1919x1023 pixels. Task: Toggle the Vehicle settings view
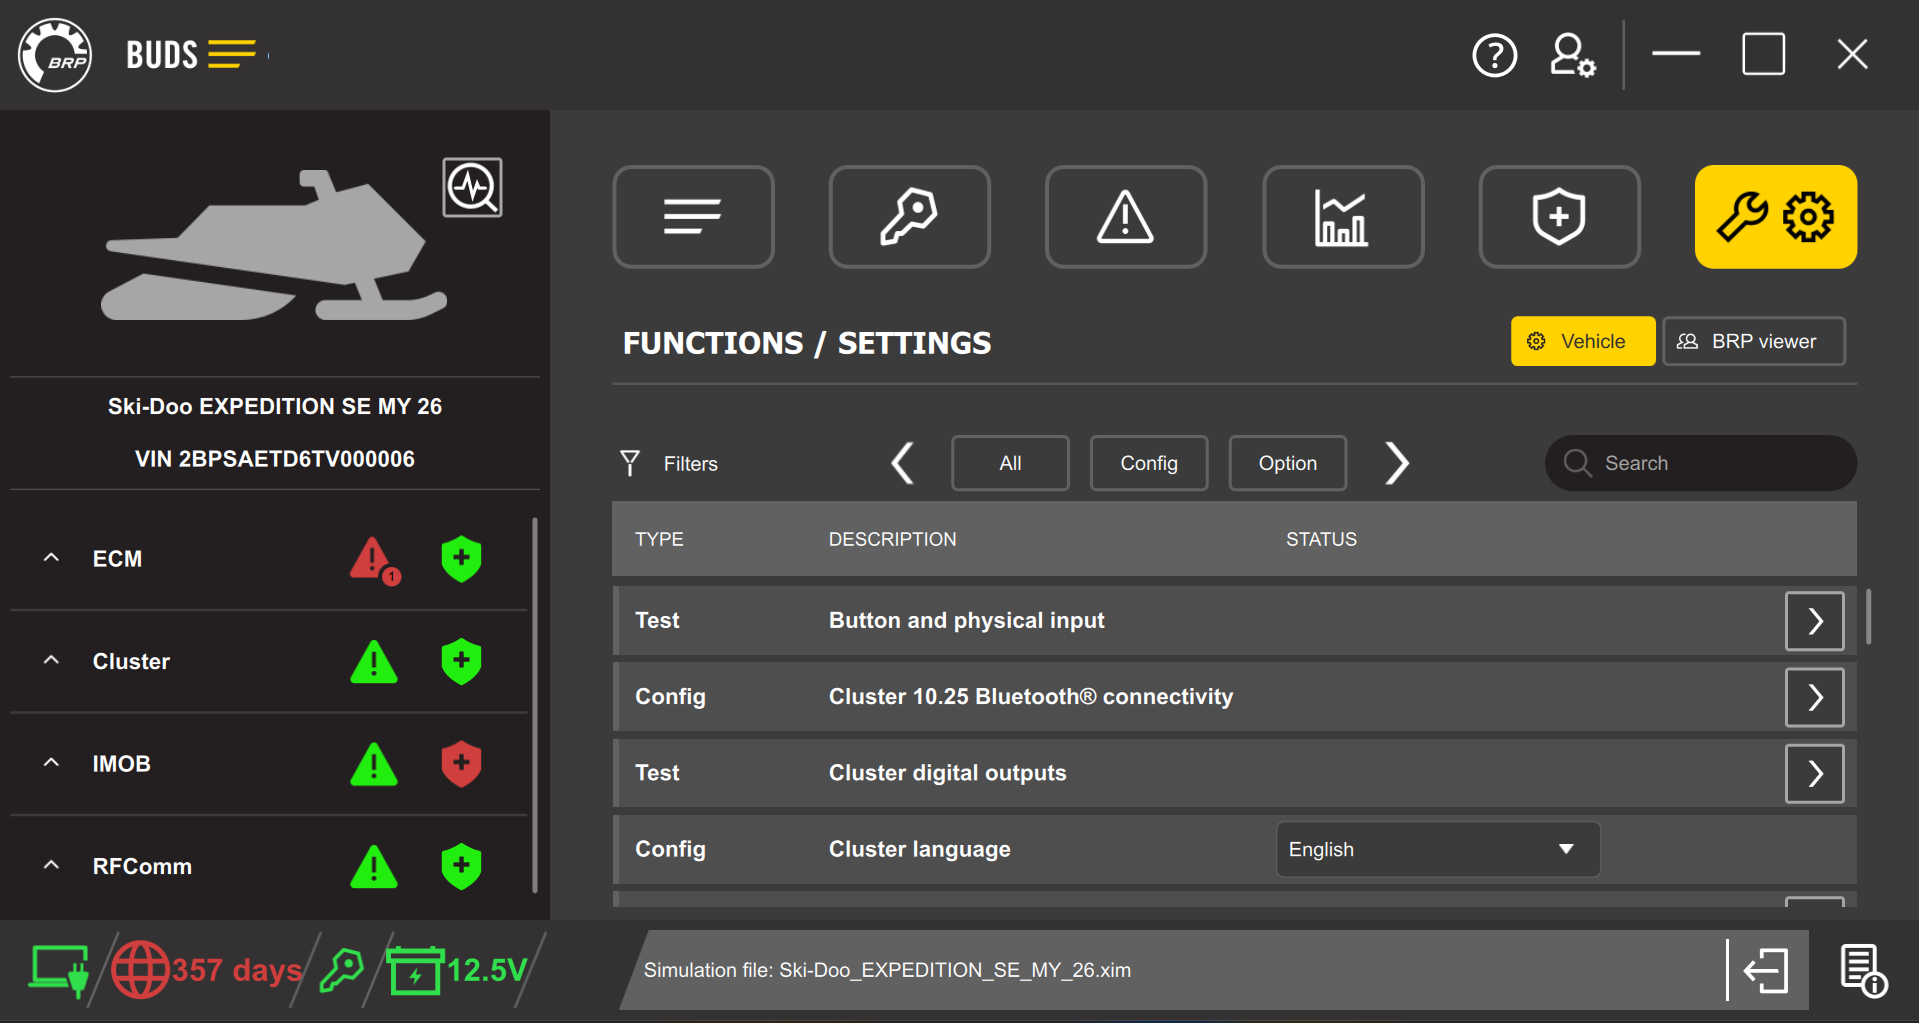pos(1582,340)
